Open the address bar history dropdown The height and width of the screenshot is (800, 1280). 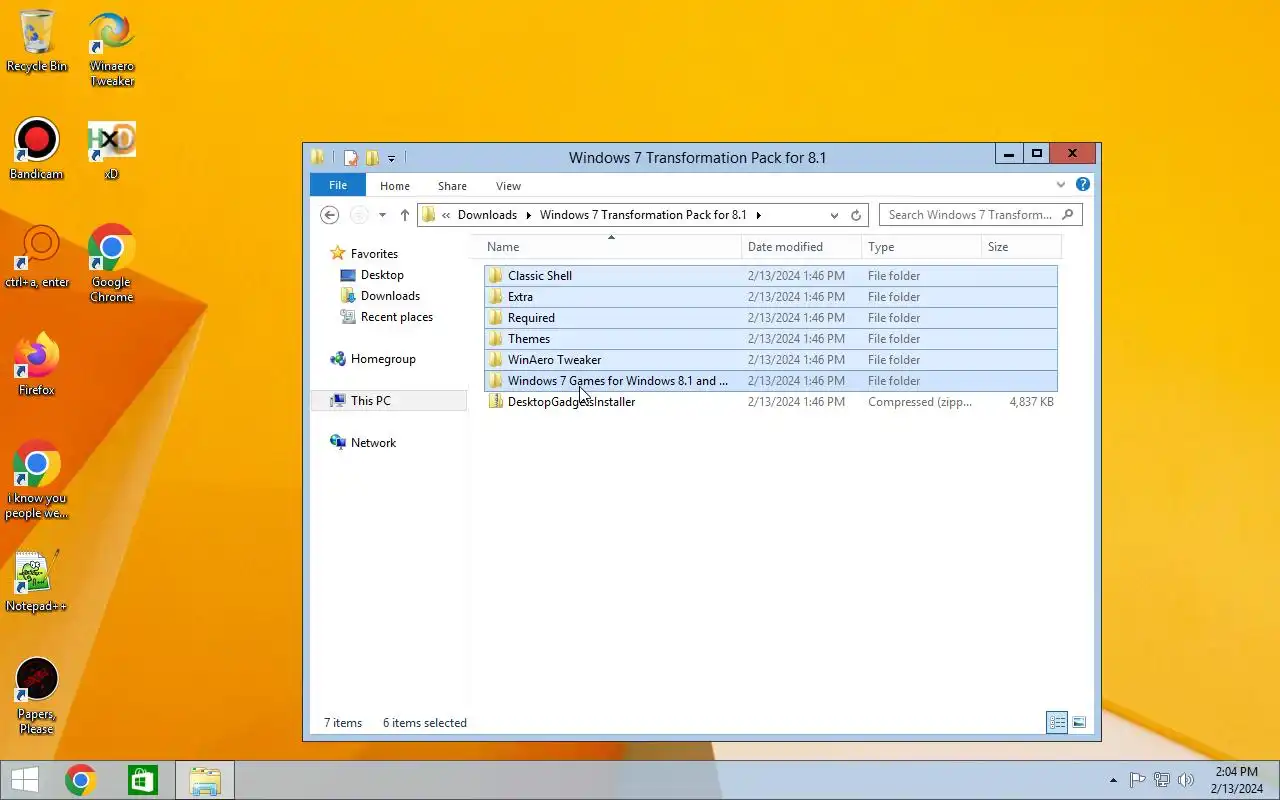pos(834,215)
